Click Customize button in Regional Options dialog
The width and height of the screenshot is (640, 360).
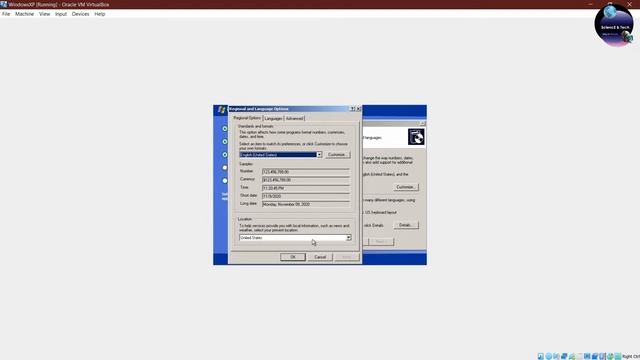tap(337, 155)
